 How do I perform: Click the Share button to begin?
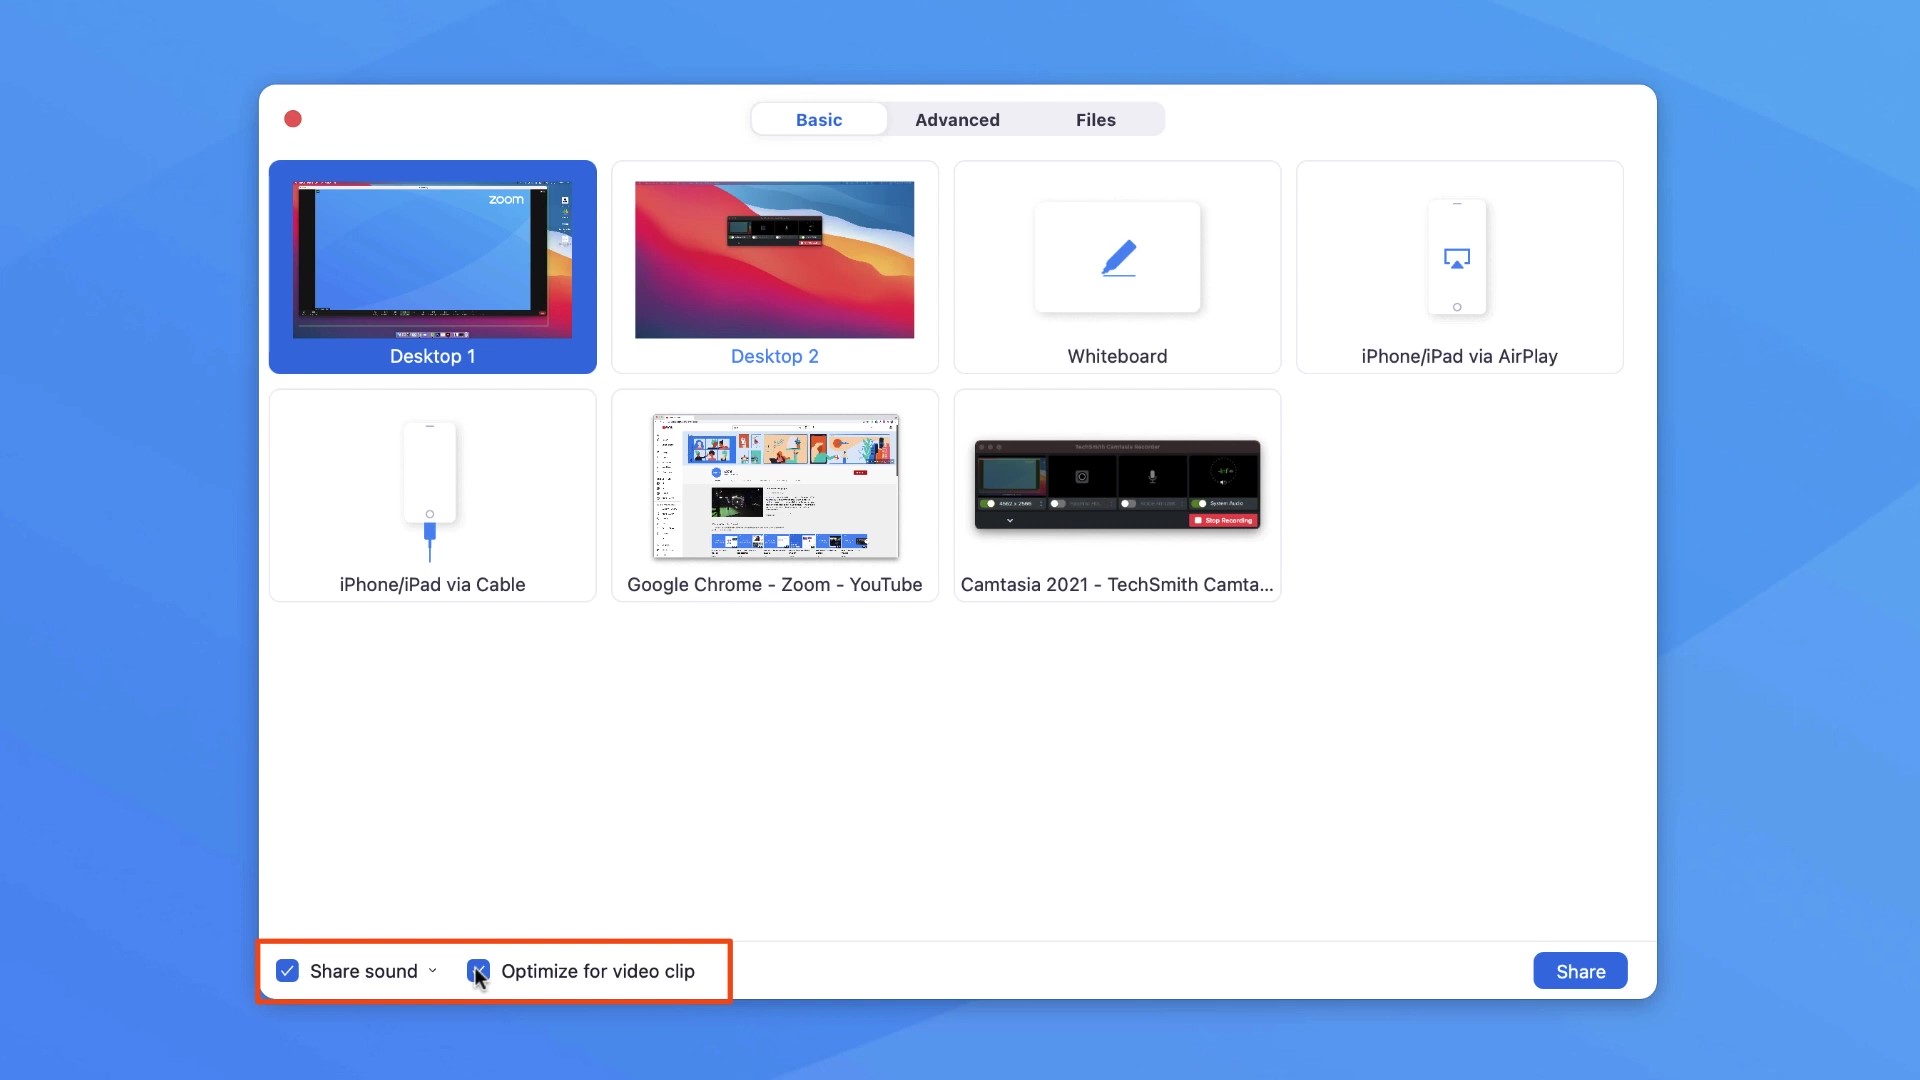coord(1581,971)
